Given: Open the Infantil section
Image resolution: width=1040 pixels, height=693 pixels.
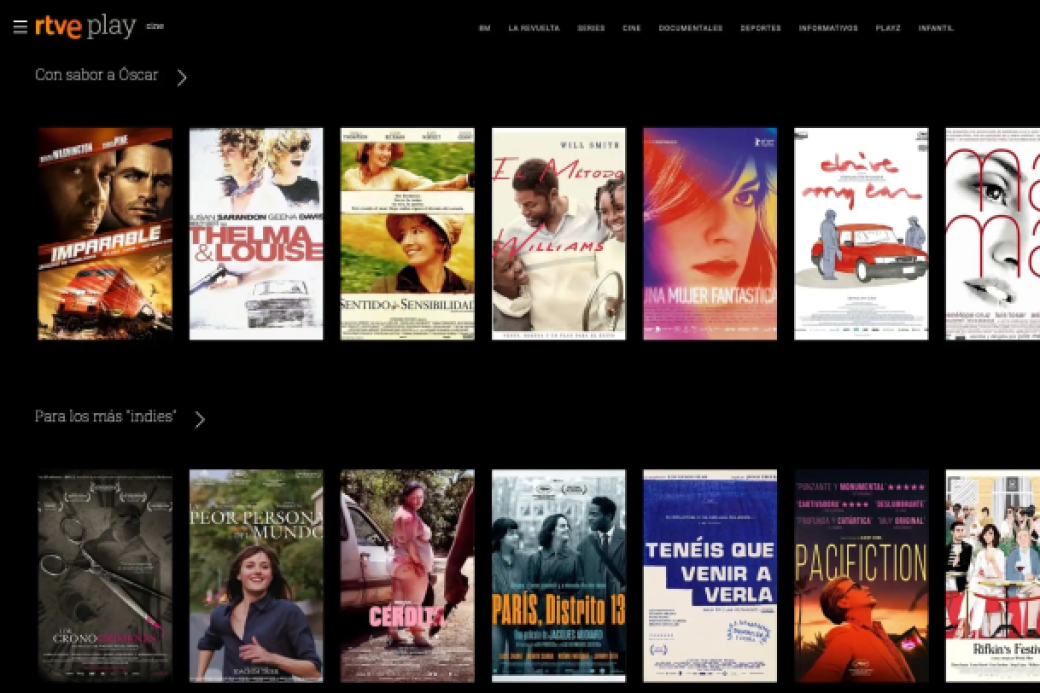Looking at the screenshot, I should point(936,29).
